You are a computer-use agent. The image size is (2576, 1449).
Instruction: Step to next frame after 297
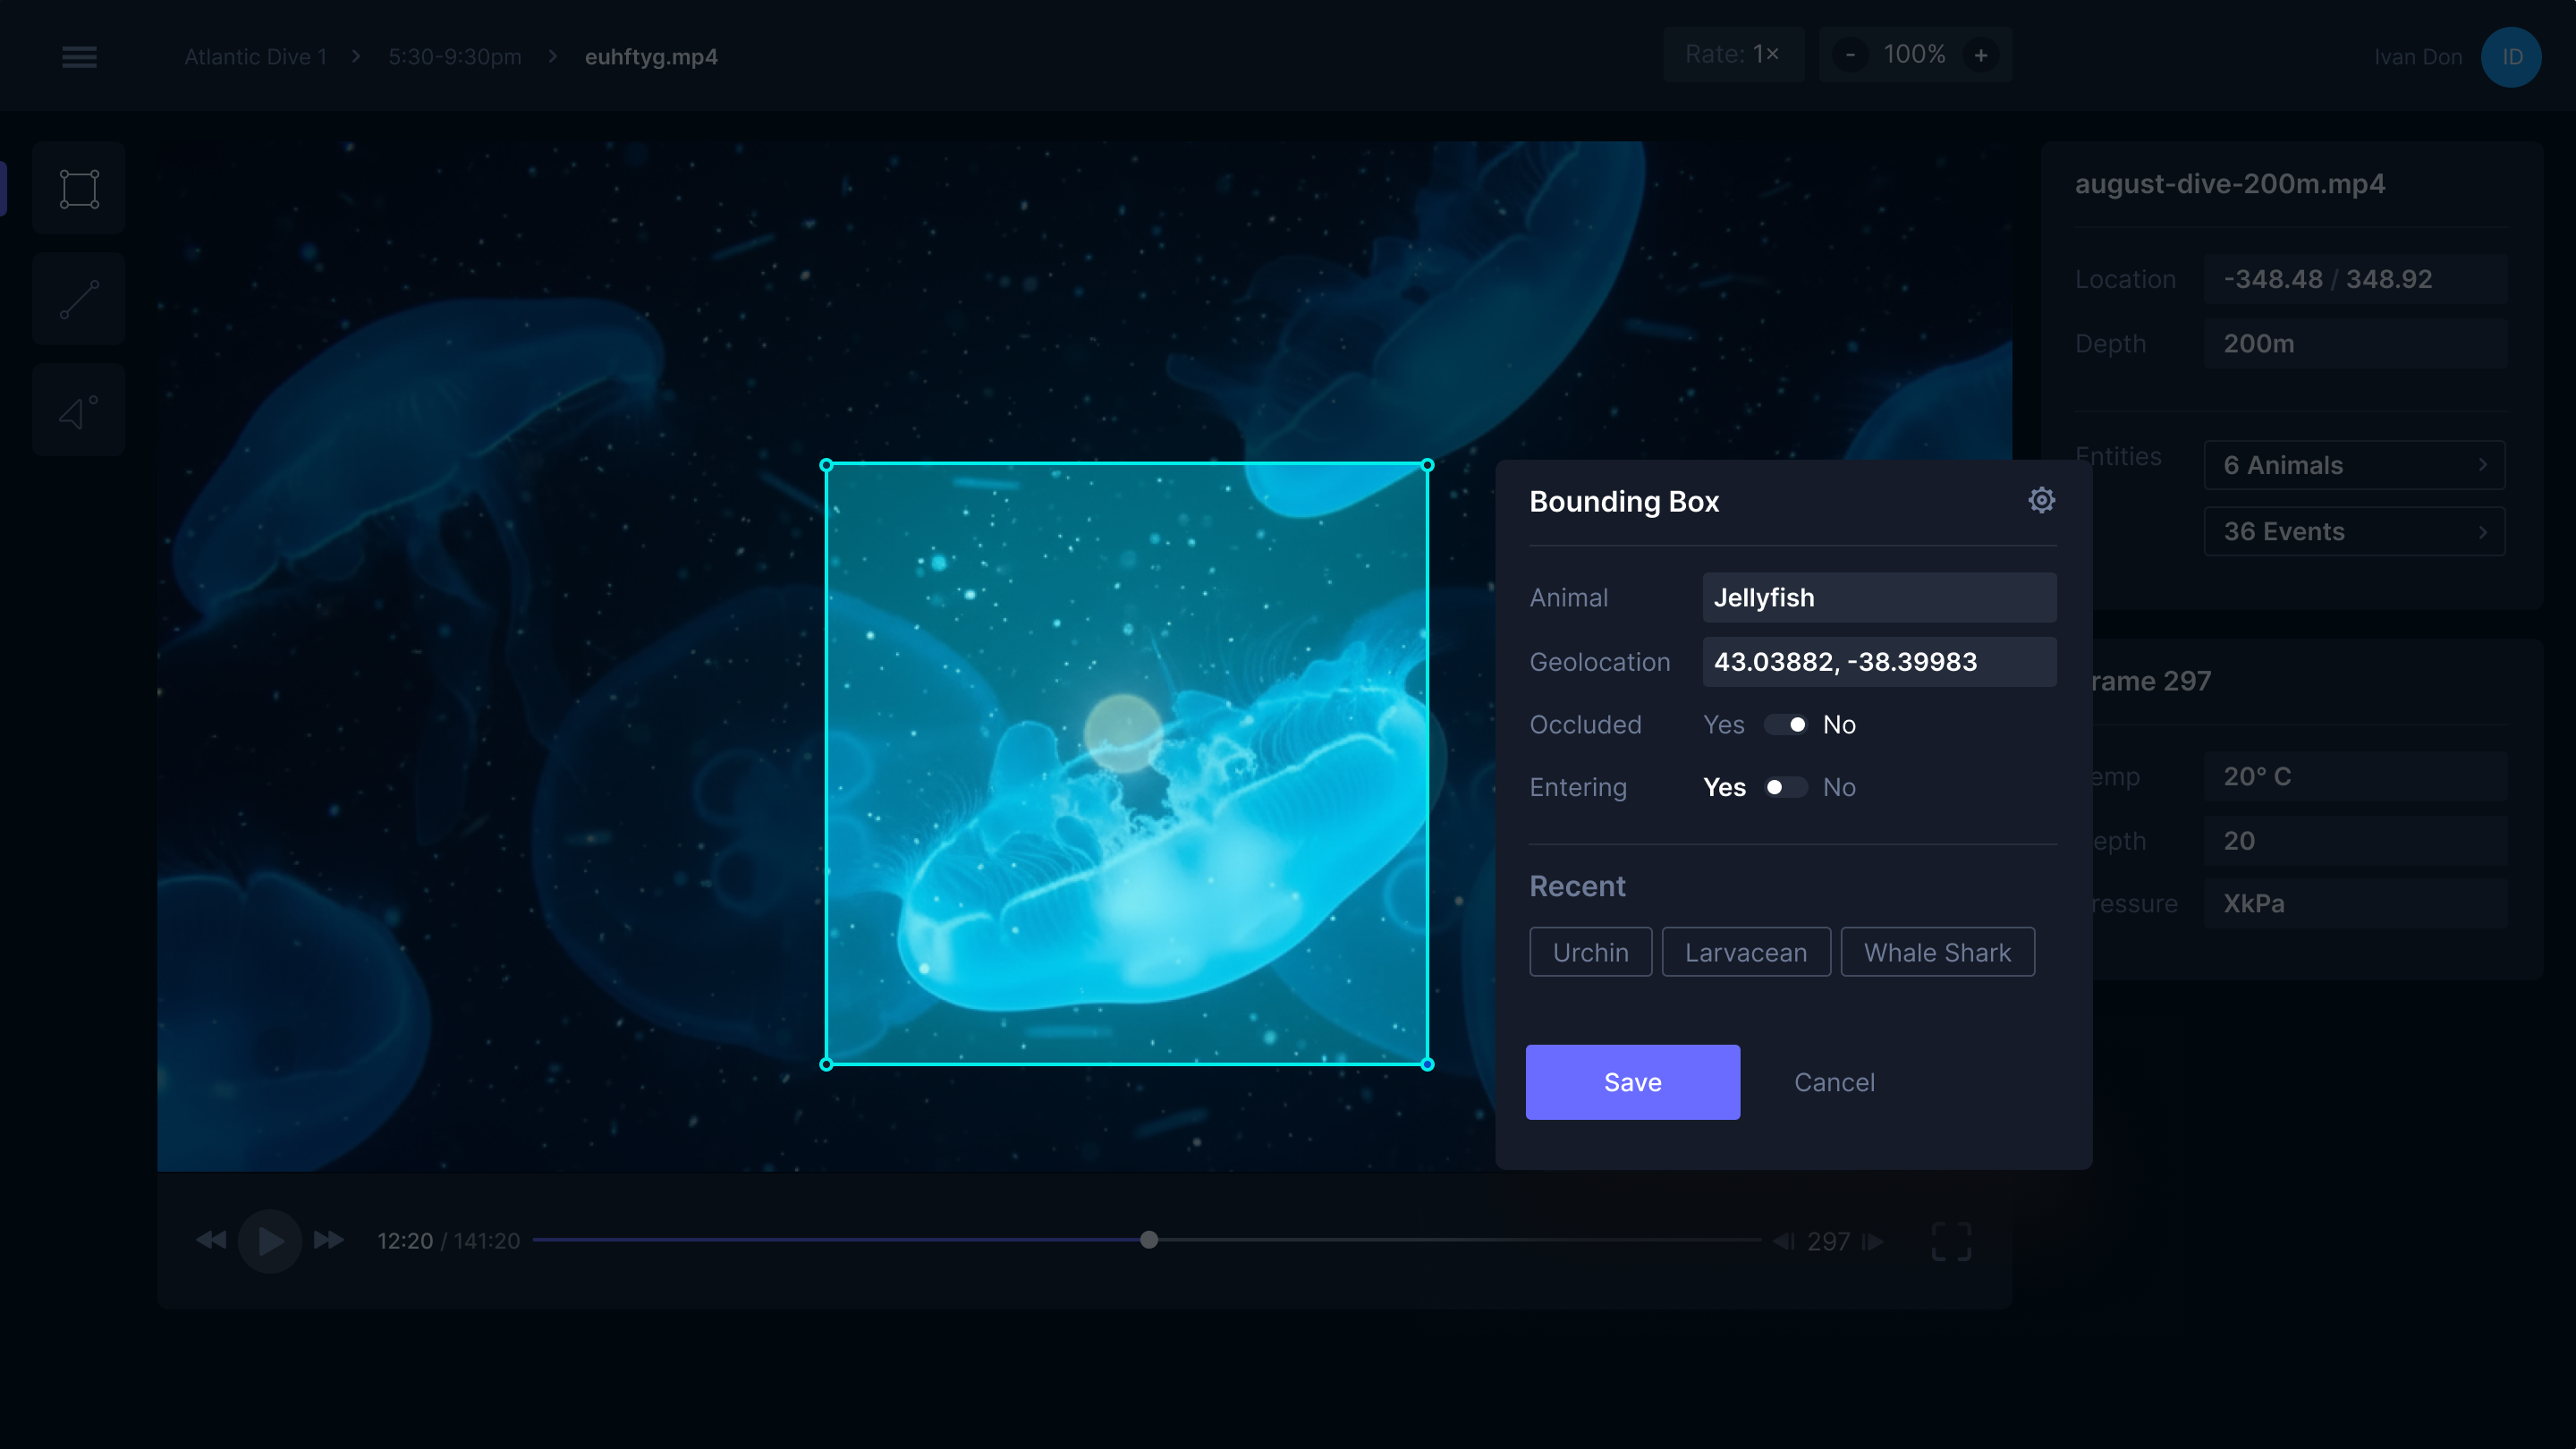[x=1873, y=1241]
